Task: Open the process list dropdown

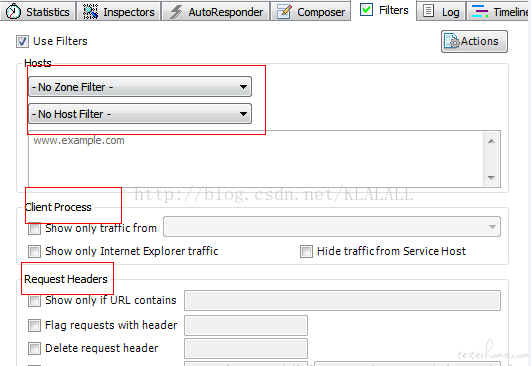Action: pos(332,227)
